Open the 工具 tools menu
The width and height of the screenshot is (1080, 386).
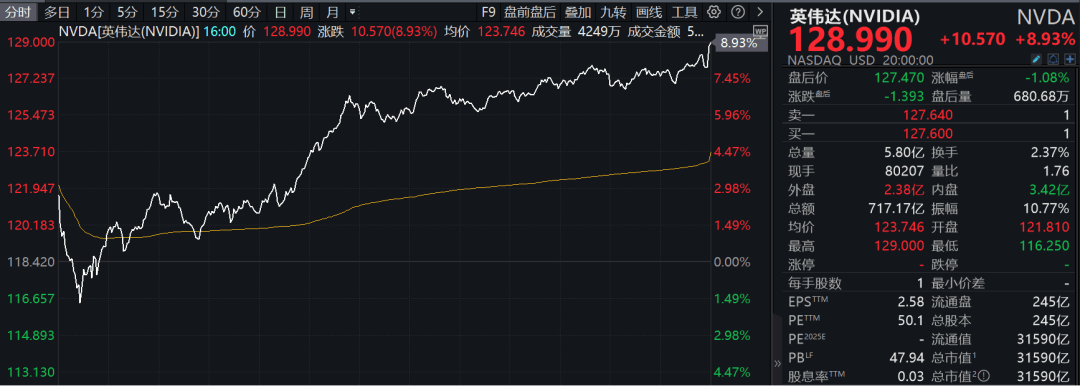pos(685,12)
